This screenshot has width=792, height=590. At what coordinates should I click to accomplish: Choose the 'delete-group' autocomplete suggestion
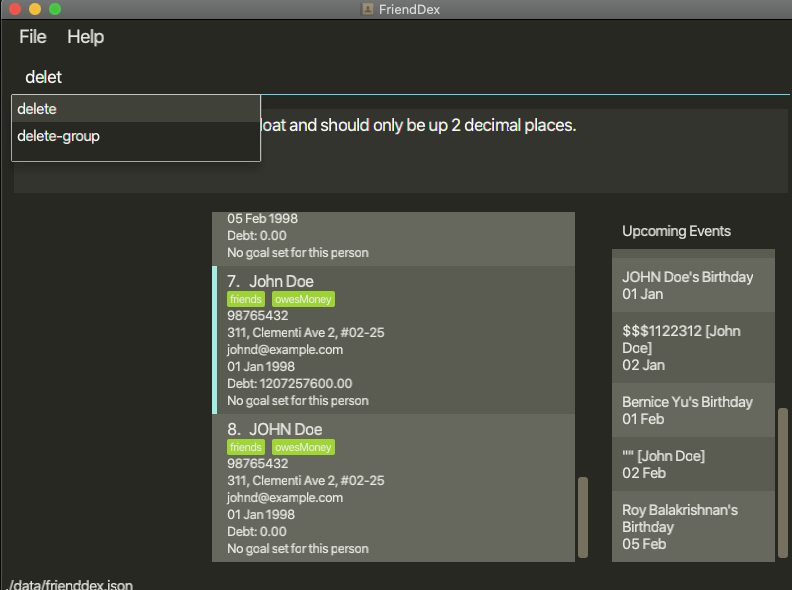pos(136,136)
